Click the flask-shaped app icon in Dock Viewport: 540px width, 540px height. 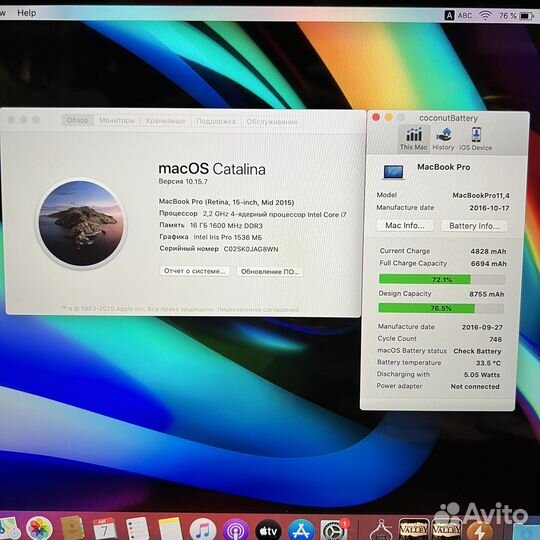381,531
